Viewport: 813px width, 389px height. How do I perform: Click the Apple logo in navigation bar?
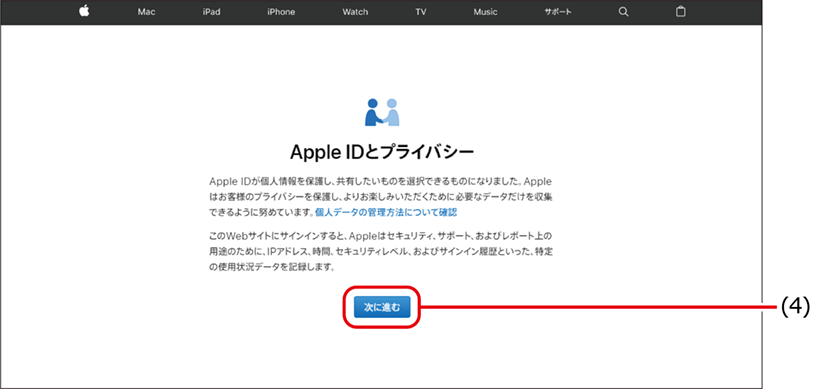84,11
